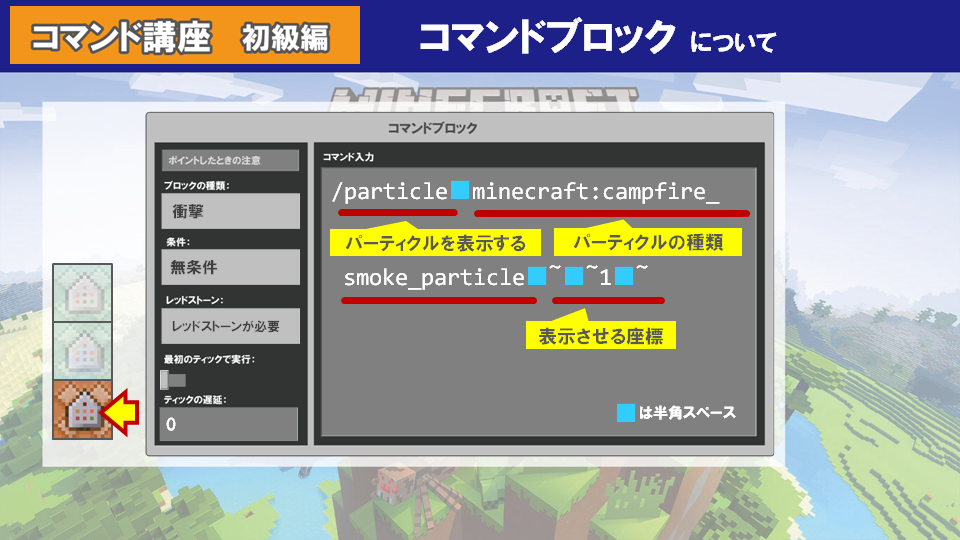
Task: Click the tick delay field showing 0
Action: click(x=229, y=424)
